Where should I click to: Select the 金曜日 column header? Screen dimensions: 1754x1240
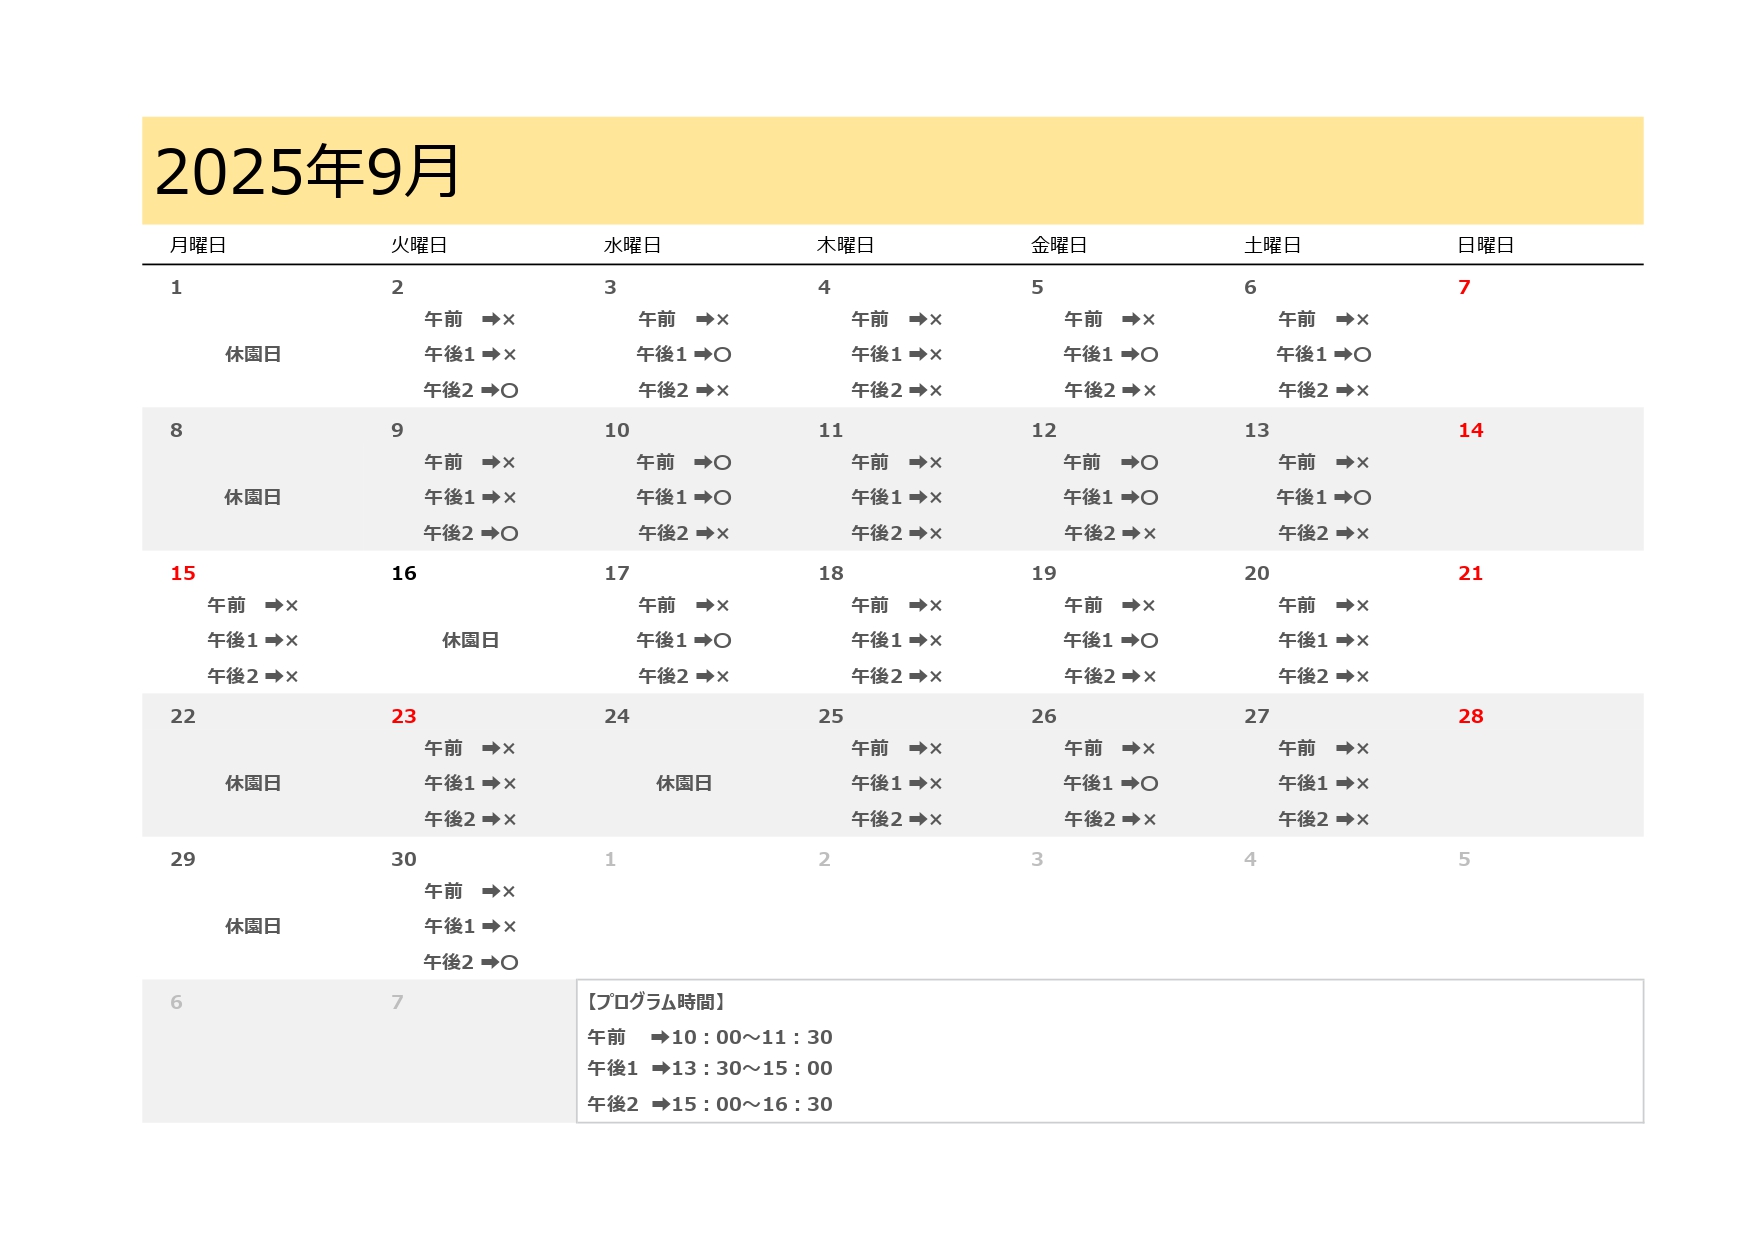(x=1059, y=245)
